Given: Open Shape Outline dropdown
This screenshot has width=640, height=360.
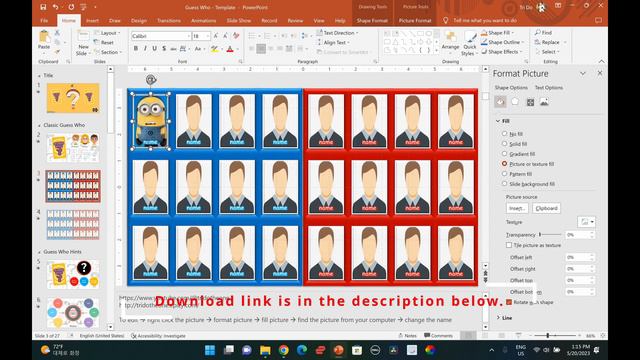Looking at the screenshot, I should coord(502,42).
